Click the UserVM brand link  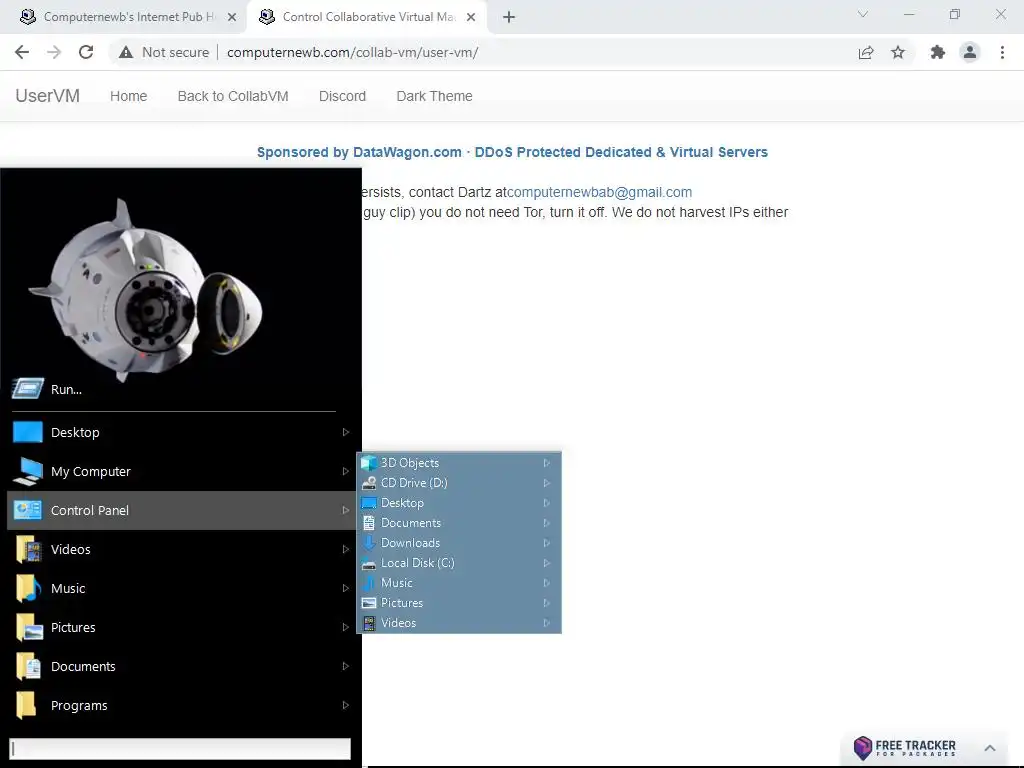tap(48, 96)
